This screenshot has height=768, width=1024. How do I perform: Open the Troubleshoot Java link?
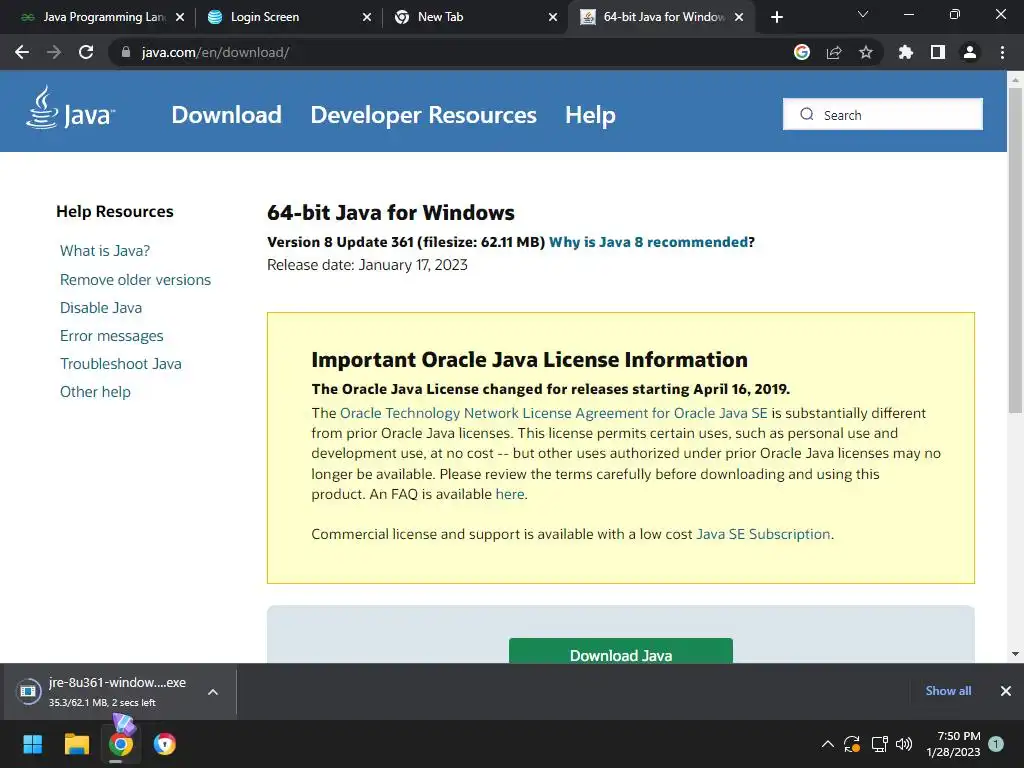121,364
